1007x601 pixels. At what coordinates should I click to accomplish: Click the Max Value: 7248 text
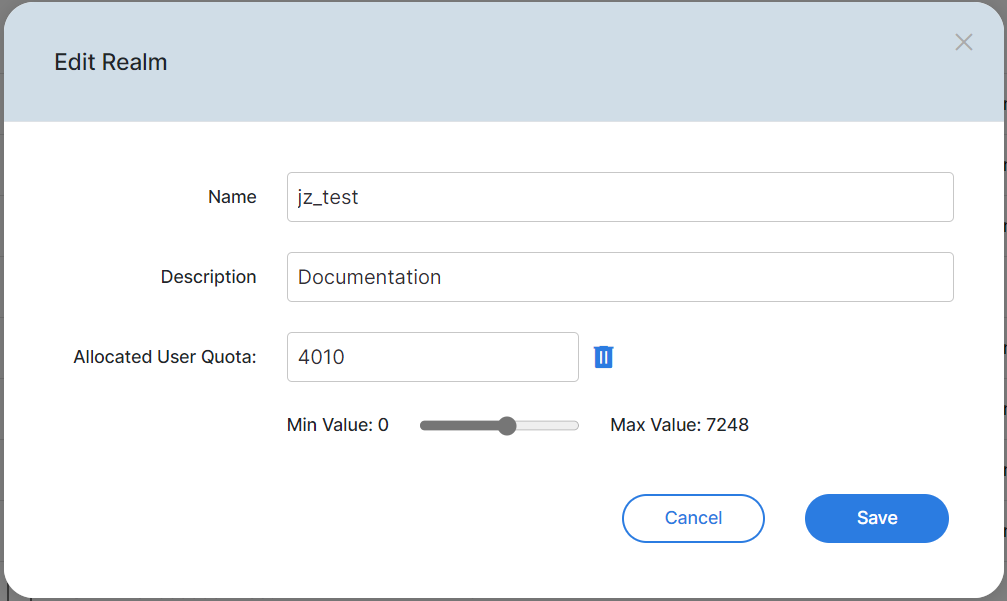tap(679, 425)
